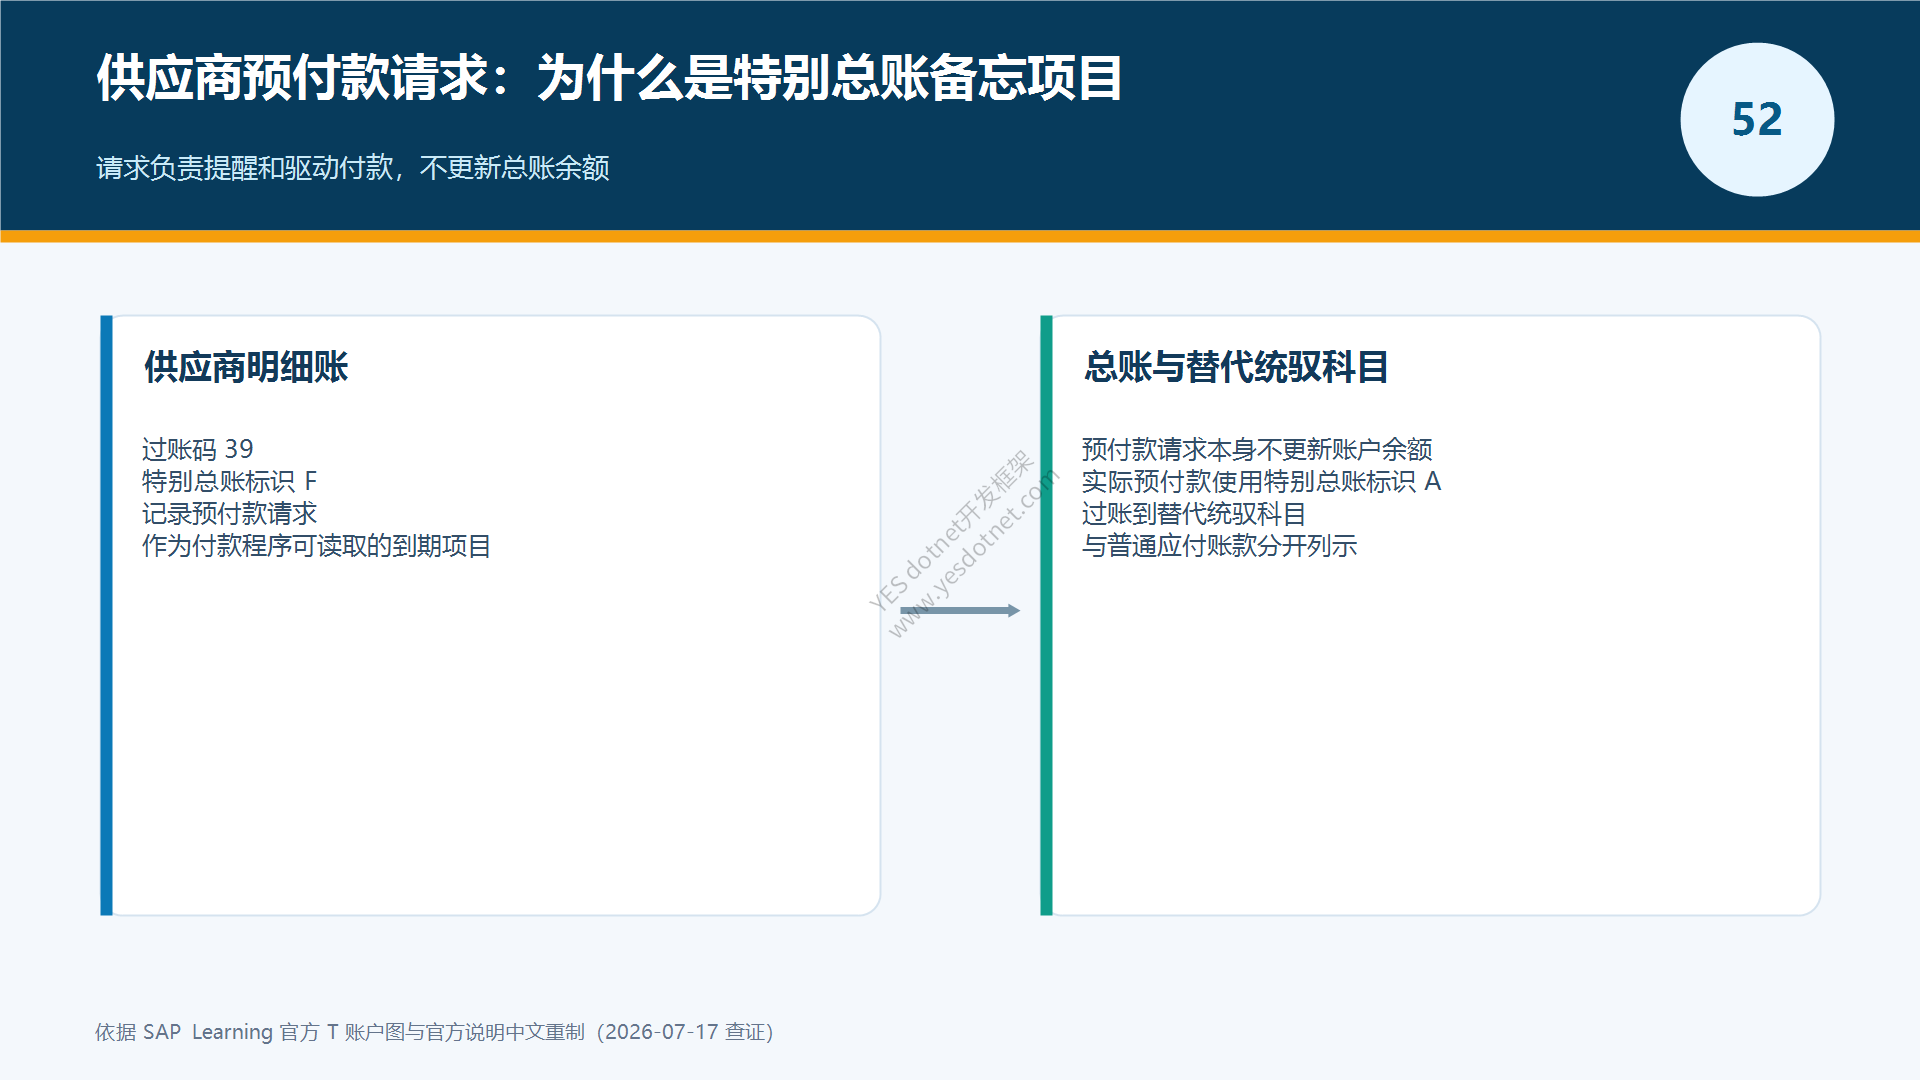
Task: Select the line 预付款请求本身不更新账户余额
Action: click(1257, 449)
